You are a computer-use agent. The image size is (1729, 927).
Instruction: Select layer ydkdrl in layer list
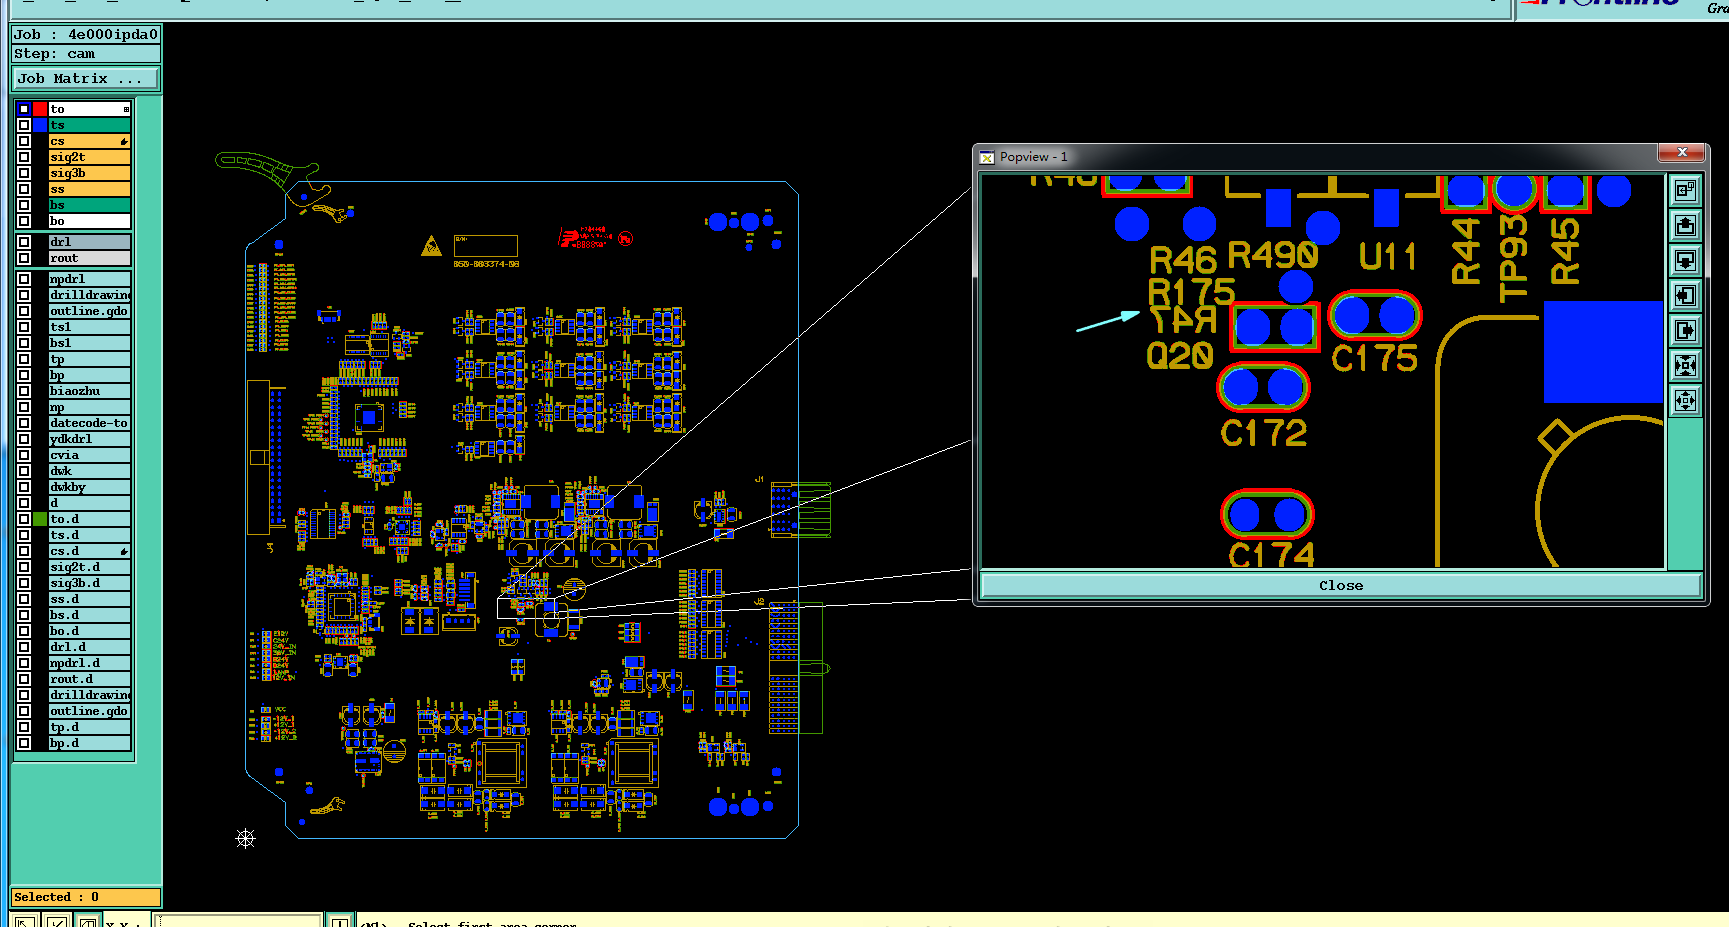coord(90,439)
